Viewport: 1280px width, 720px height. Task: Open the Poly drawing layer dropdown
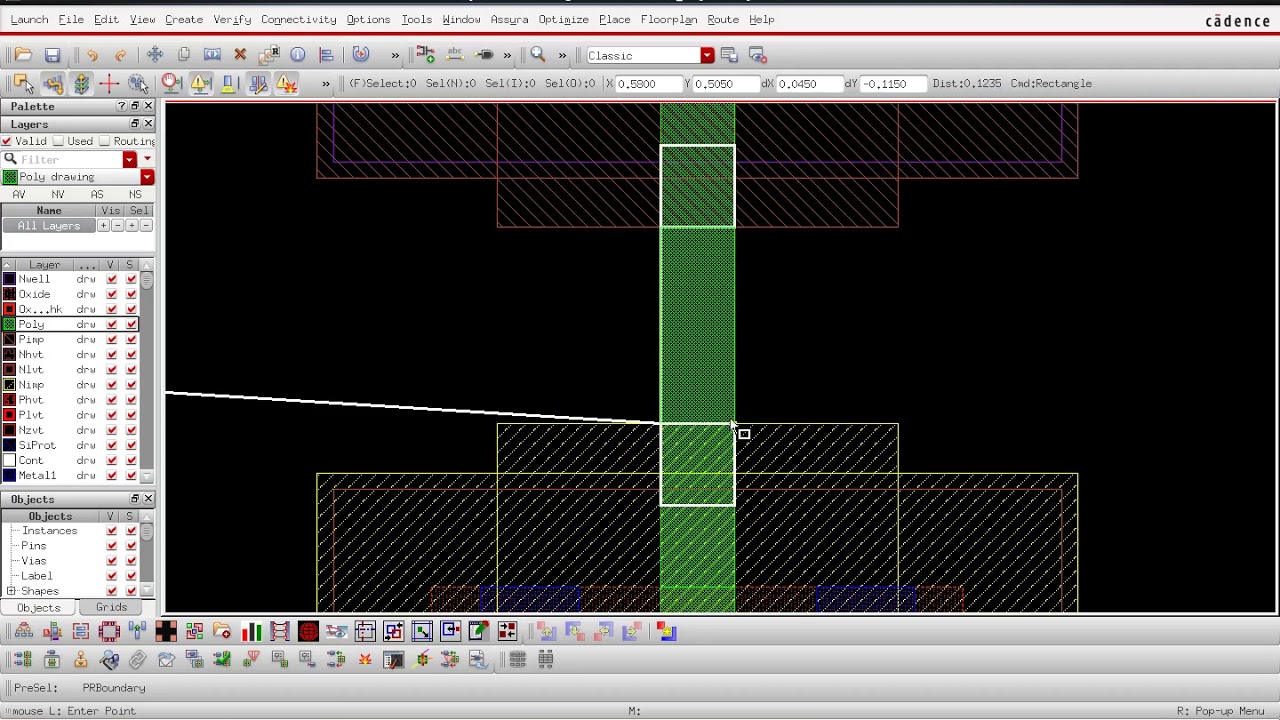pyautogui.click(x=147, y=177)
